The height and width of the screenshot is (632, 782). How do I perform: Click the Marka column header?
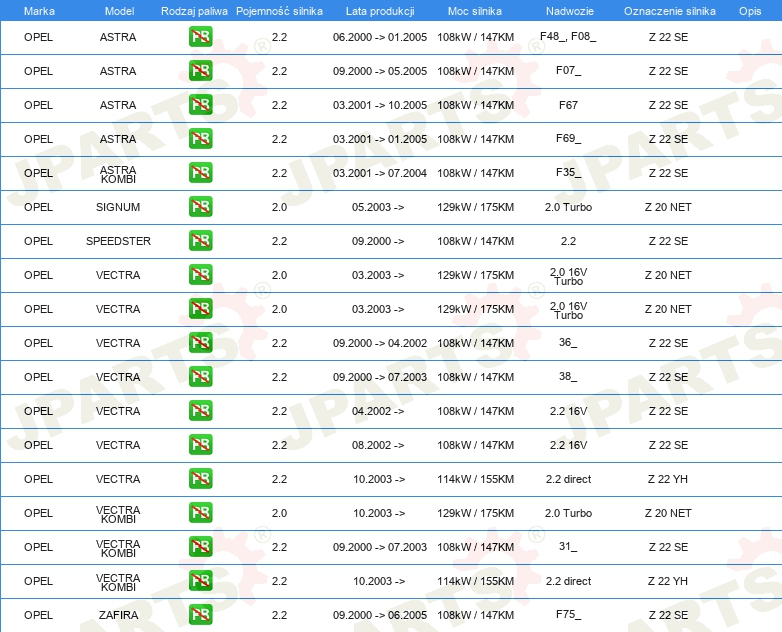39,11
